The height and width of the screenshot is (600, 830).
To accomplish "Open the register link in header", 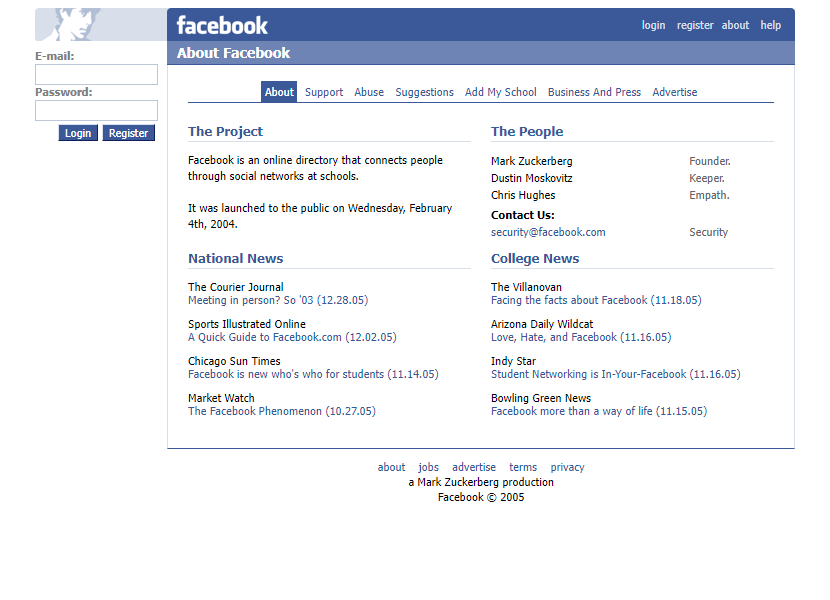I will pos(695,25).
